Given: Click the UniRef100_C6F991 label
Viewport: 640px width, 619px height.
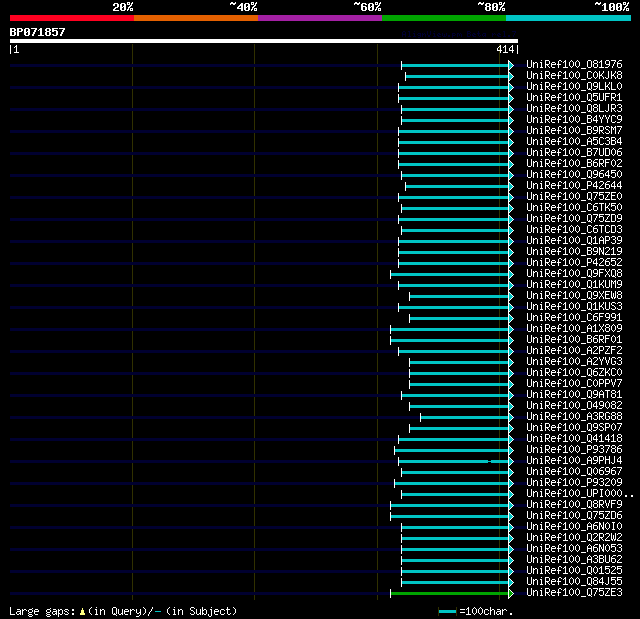Looking at the screenshot, I should point(574,317).
